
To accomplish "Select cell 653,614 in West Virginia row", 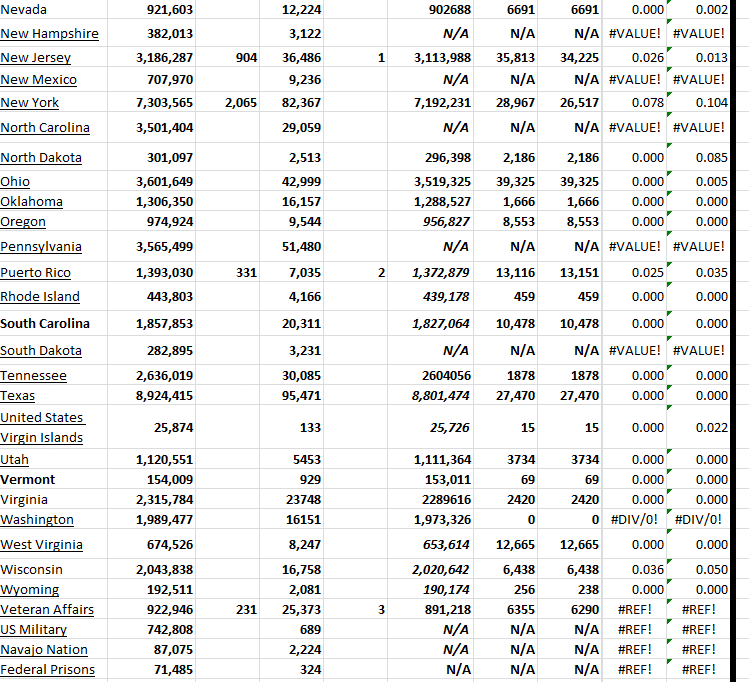I will click(430, 544).
